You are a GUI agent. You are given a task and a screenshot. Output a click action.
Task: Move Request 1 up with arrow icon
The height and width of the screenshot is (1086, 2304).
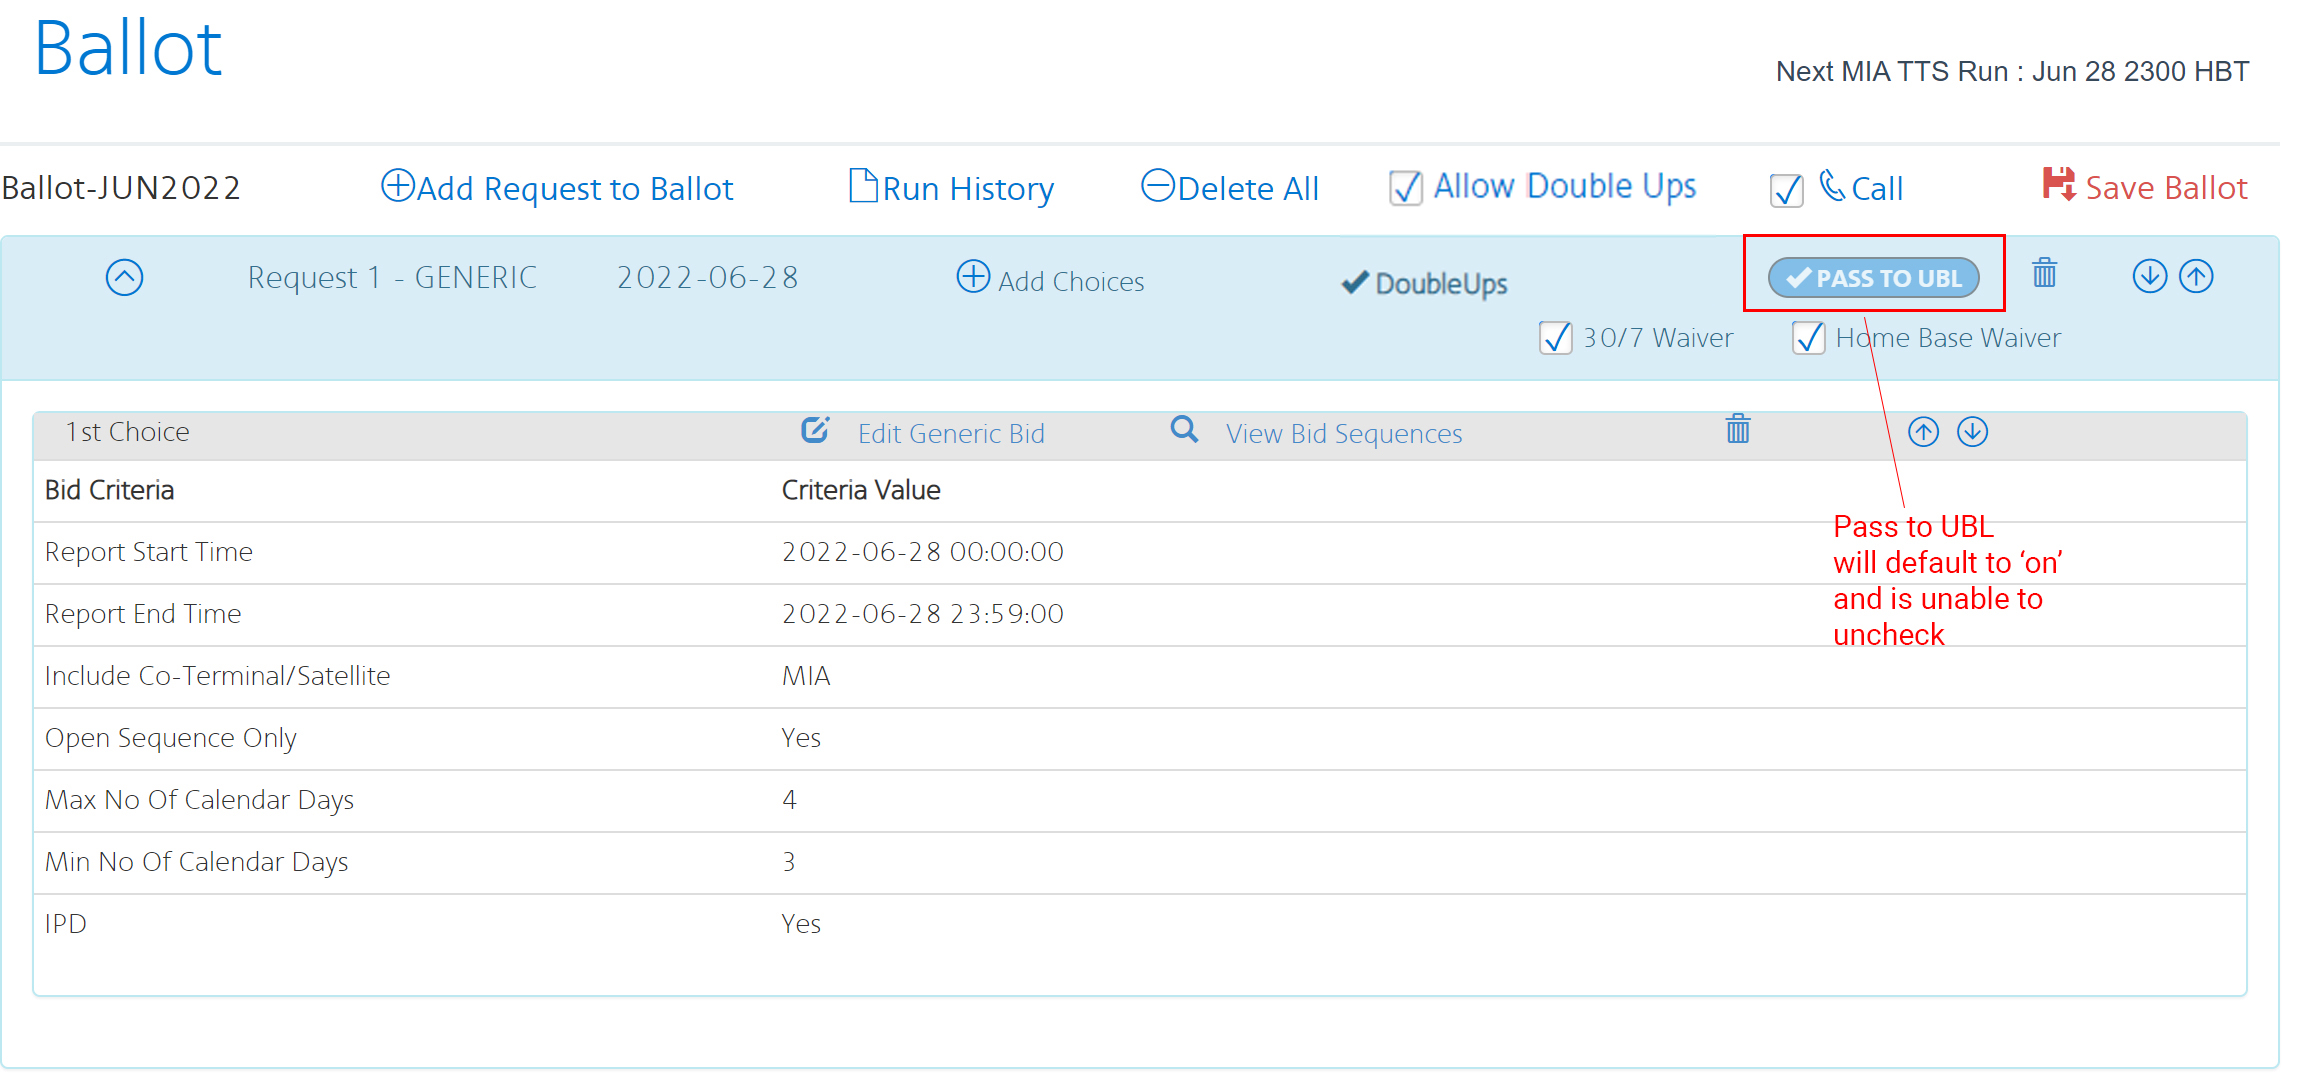pos(2196,276)
